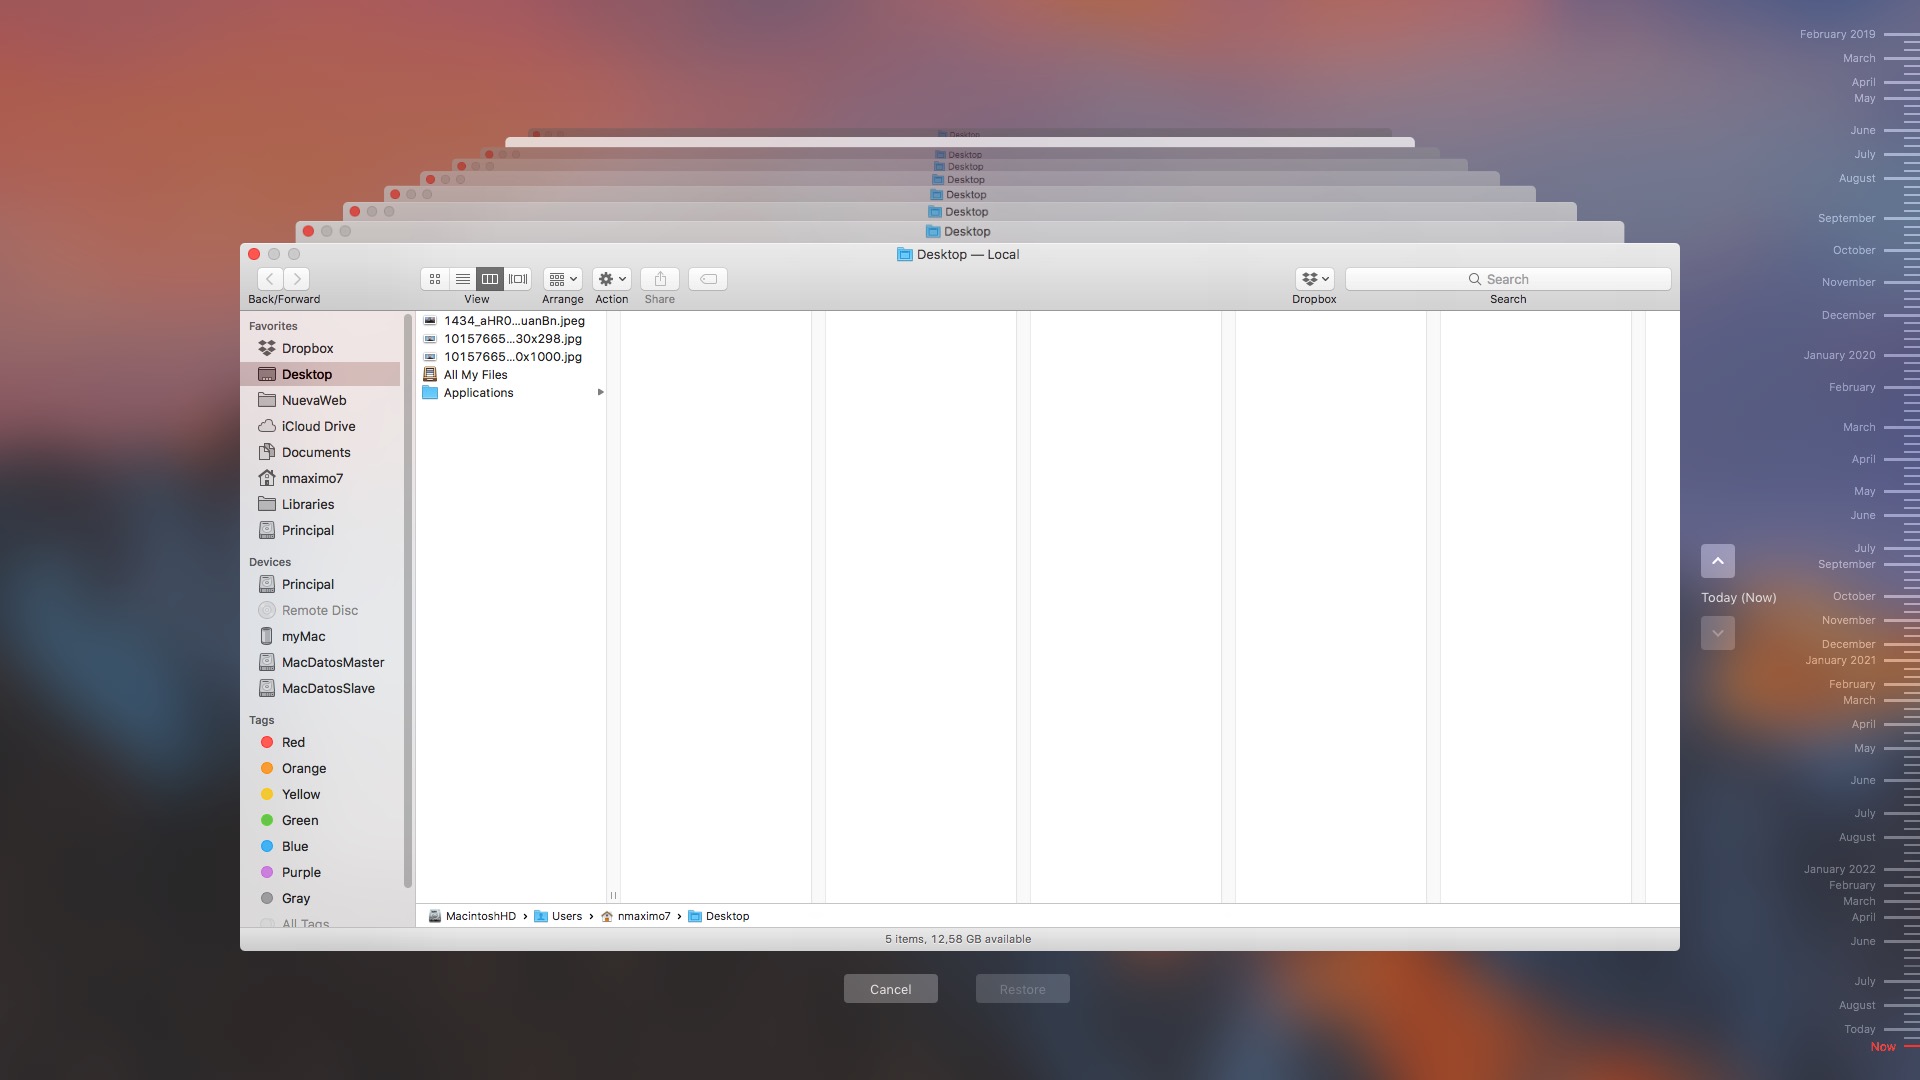1920x1080 pixels.
Task: Expand the Applications folder arrow
Action: pos(600,392)
